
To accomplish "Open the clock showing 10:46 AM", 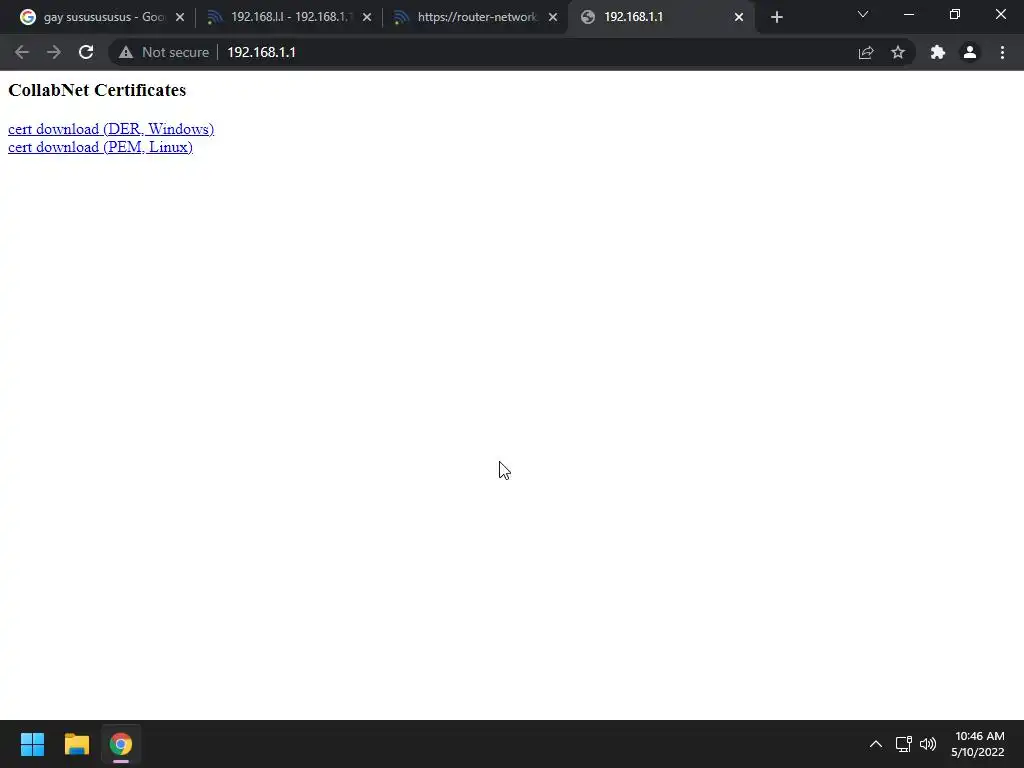I will point(978,744).
